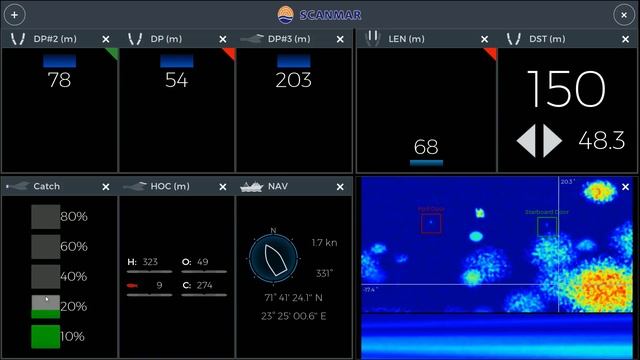Close the Scanmar application window
The width and height of the screenshot is (640, 360).
624,15
